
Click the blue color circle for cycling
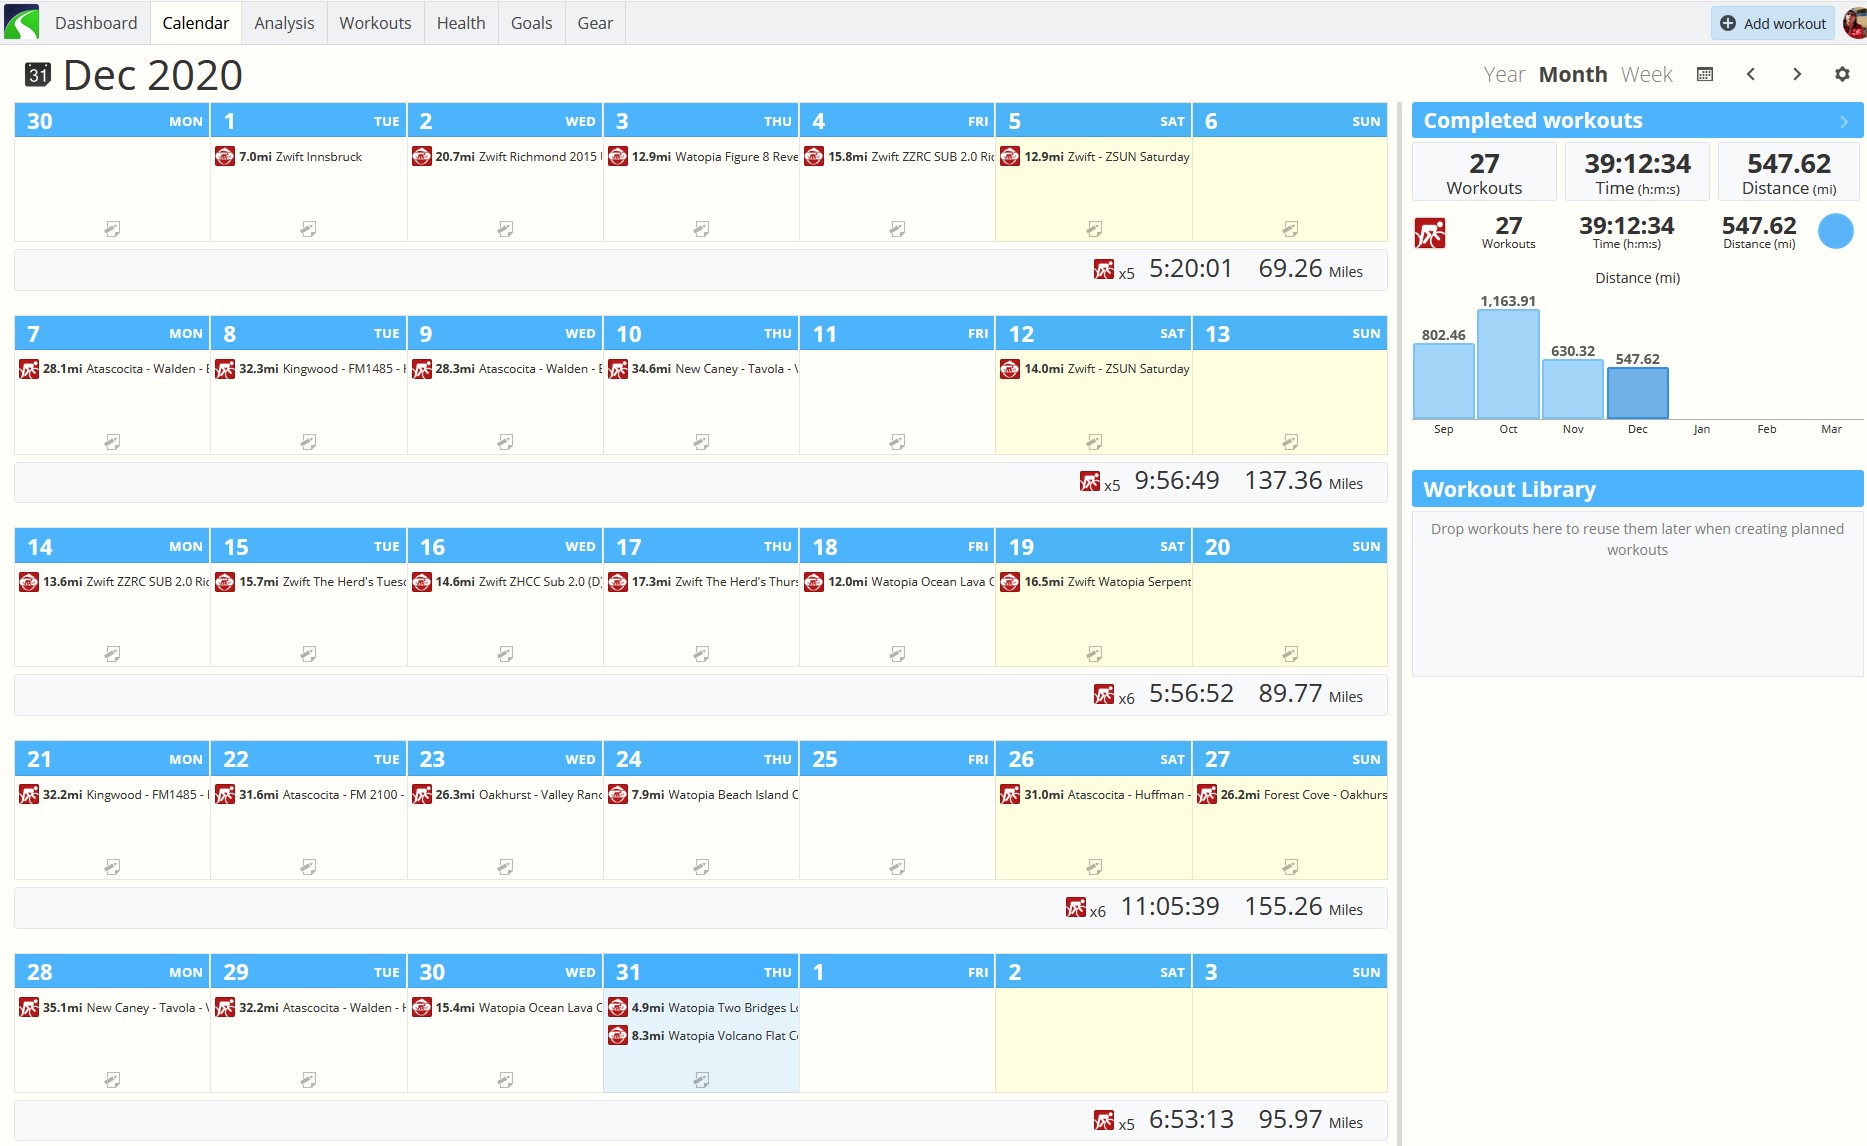[x=1835, y=231]
